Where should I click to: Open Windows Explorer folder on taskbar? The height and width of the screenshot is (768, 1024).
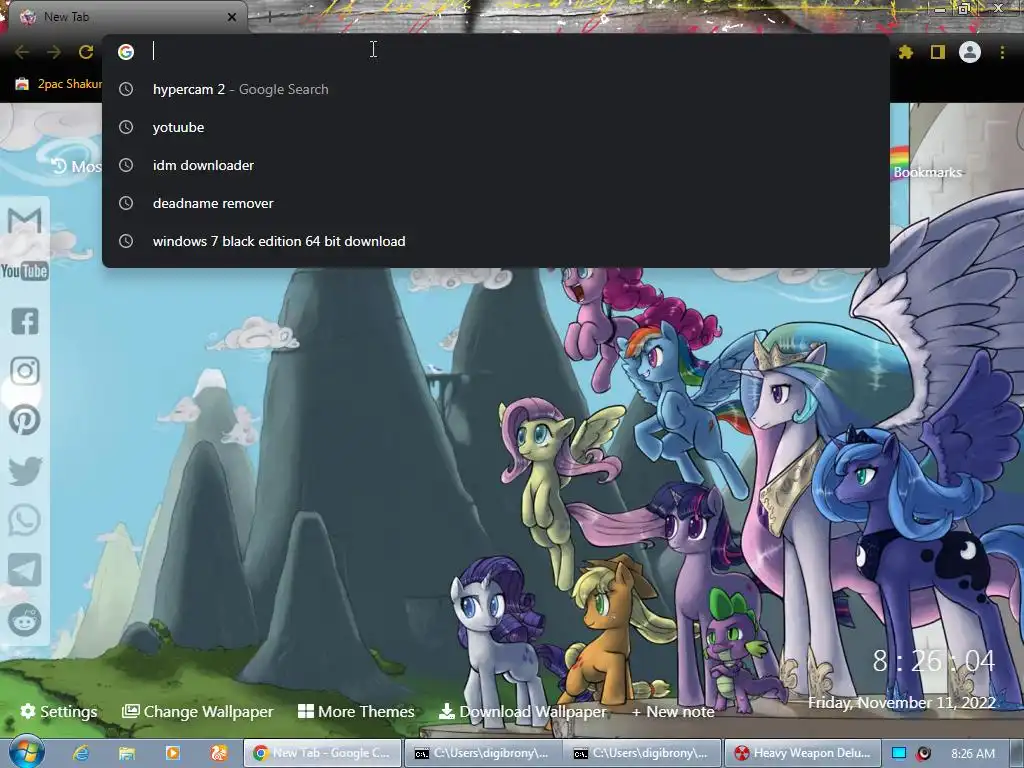(127, 753)
